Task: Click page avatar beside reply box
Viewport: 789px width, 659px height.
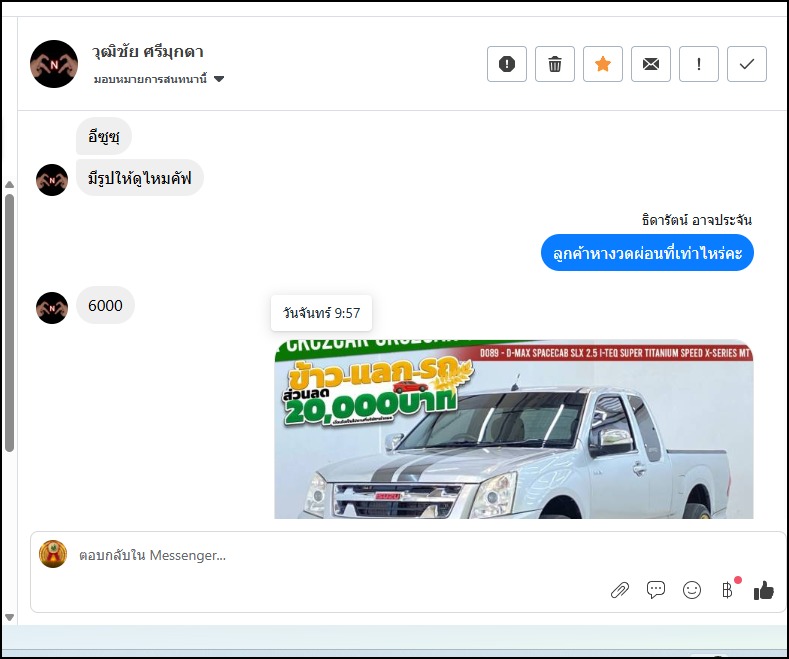Action: [53, 554]
